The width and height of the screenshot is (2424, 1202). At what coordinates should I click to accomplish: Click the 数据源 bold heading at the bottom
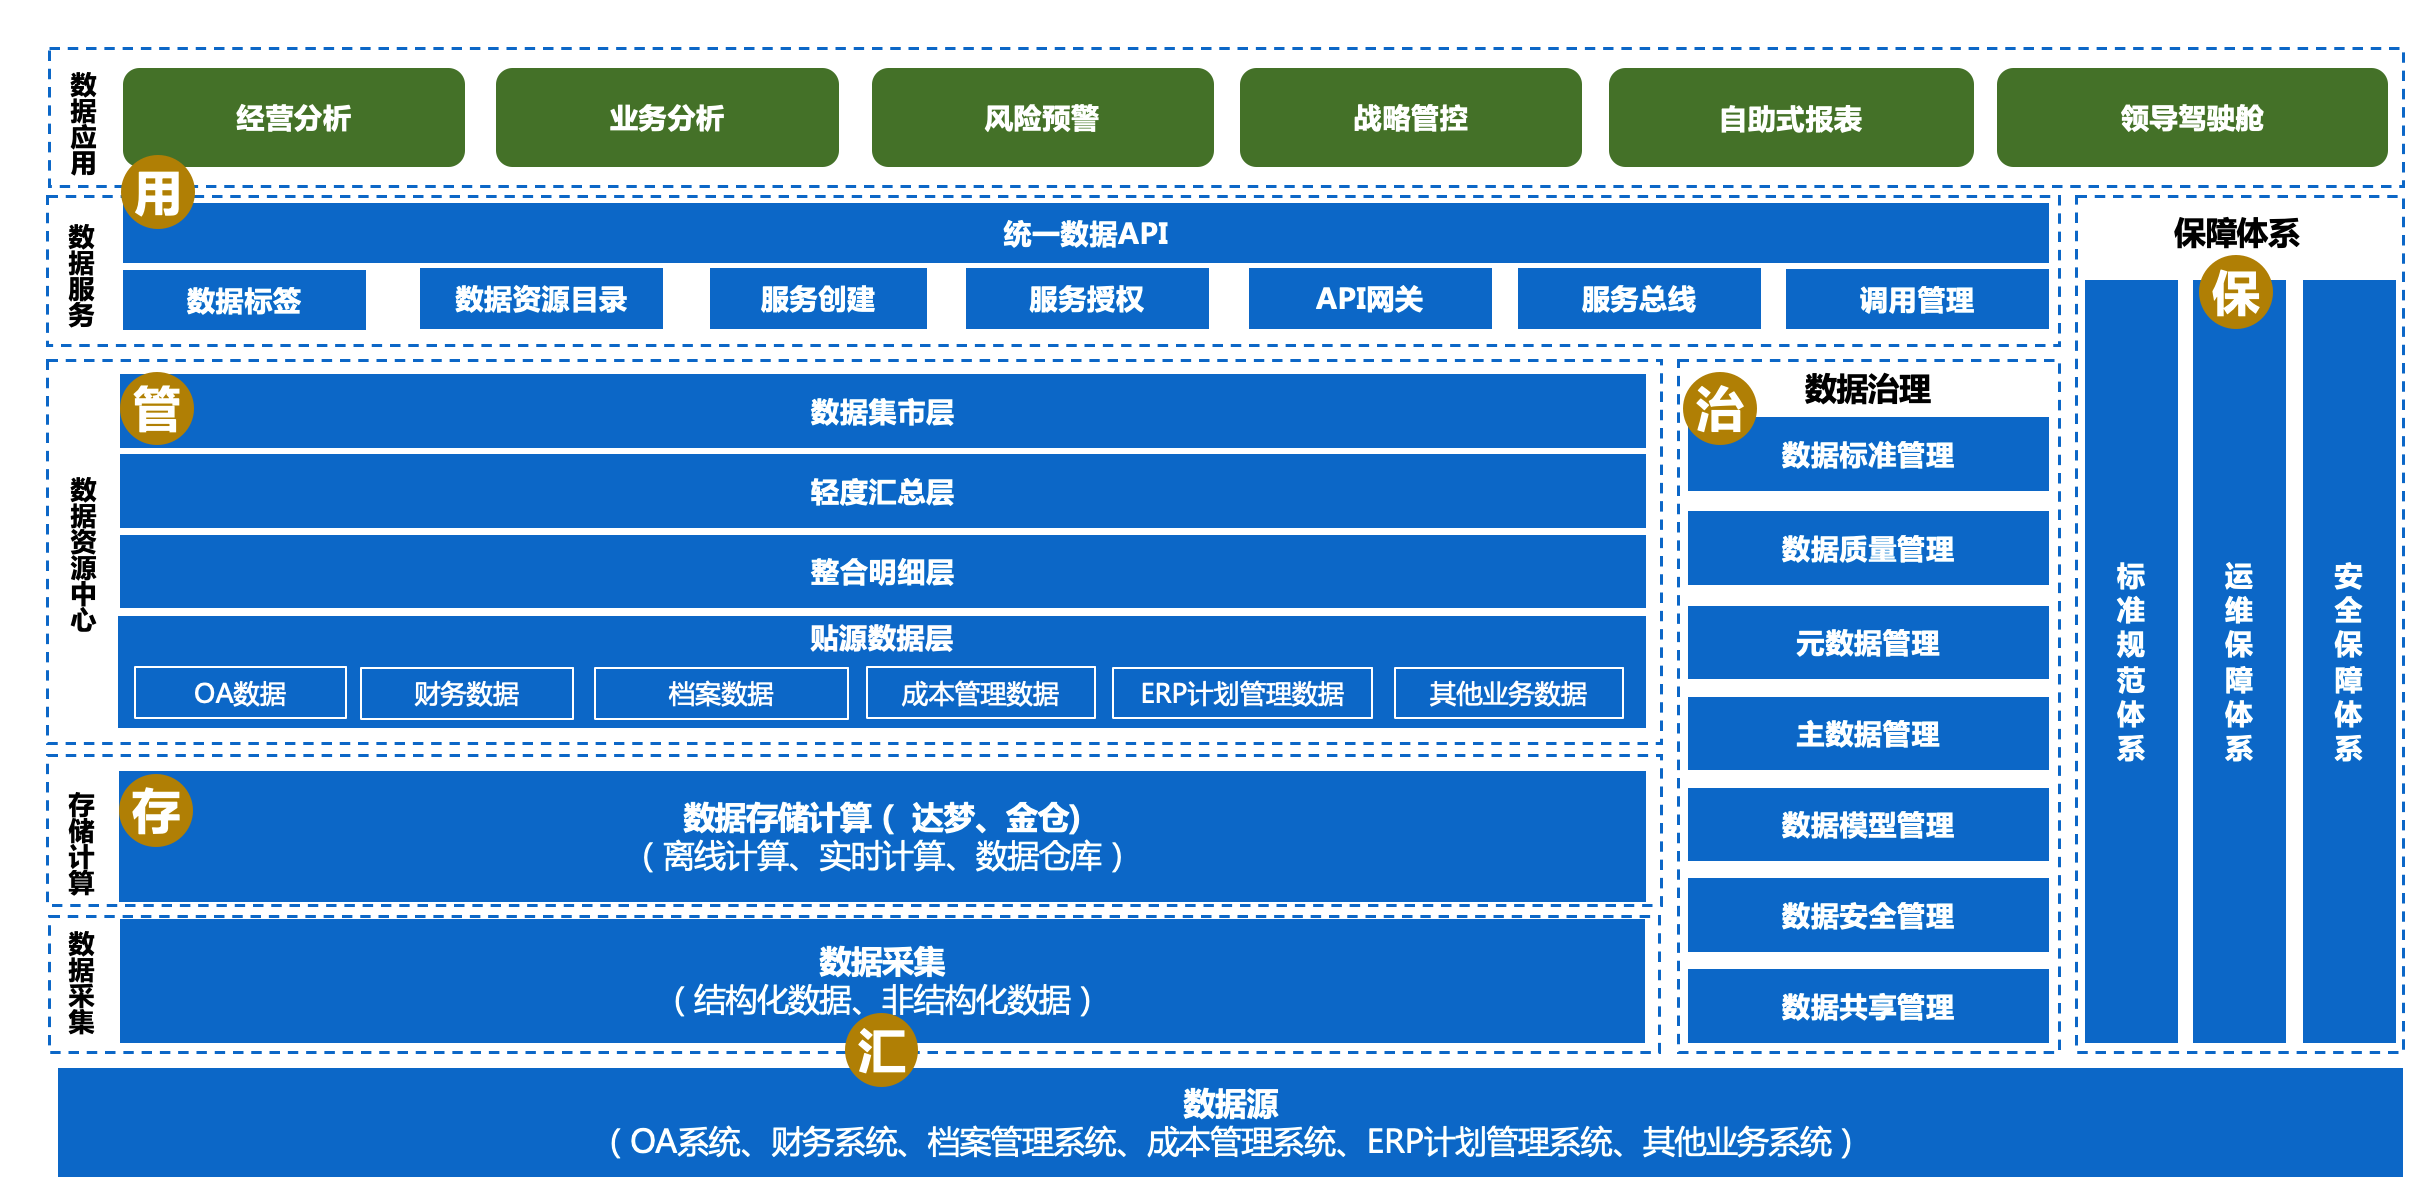pyautogui.click(x=1230, y=1103)
